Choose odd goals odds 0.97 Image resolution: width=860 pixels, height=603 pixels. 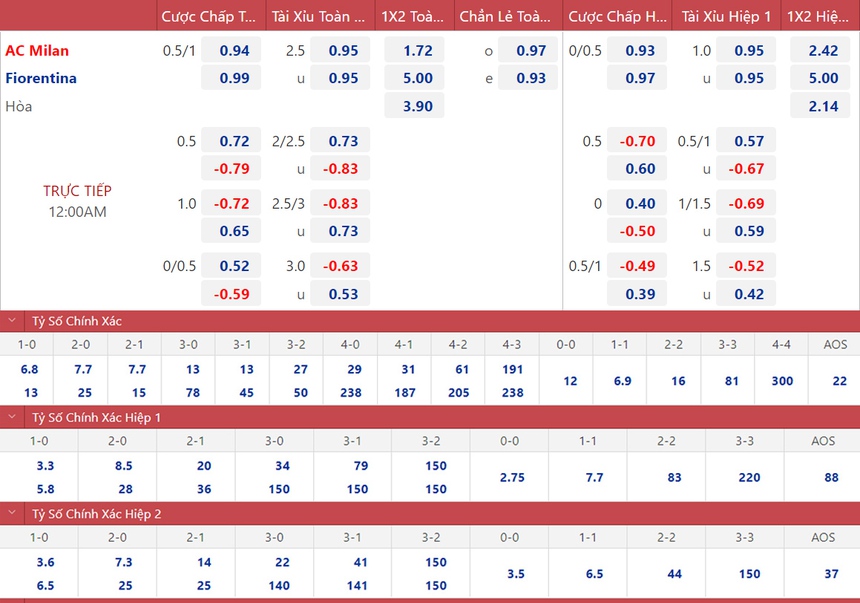(x=530, y=50)
